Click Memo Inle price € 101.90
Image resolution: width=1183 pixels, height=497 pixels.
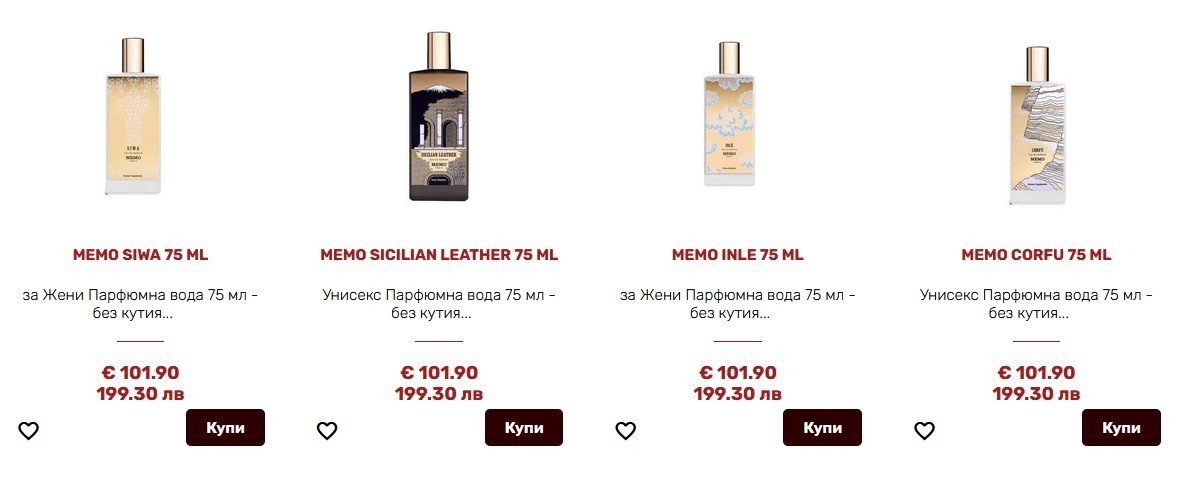738,373
